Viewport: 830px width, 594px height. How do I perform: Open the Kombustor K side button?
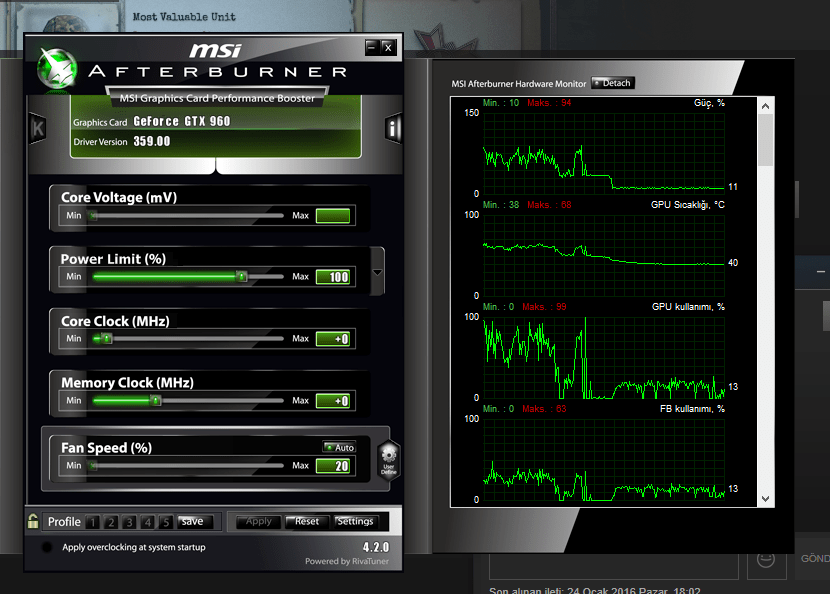[x=38, y=128]
